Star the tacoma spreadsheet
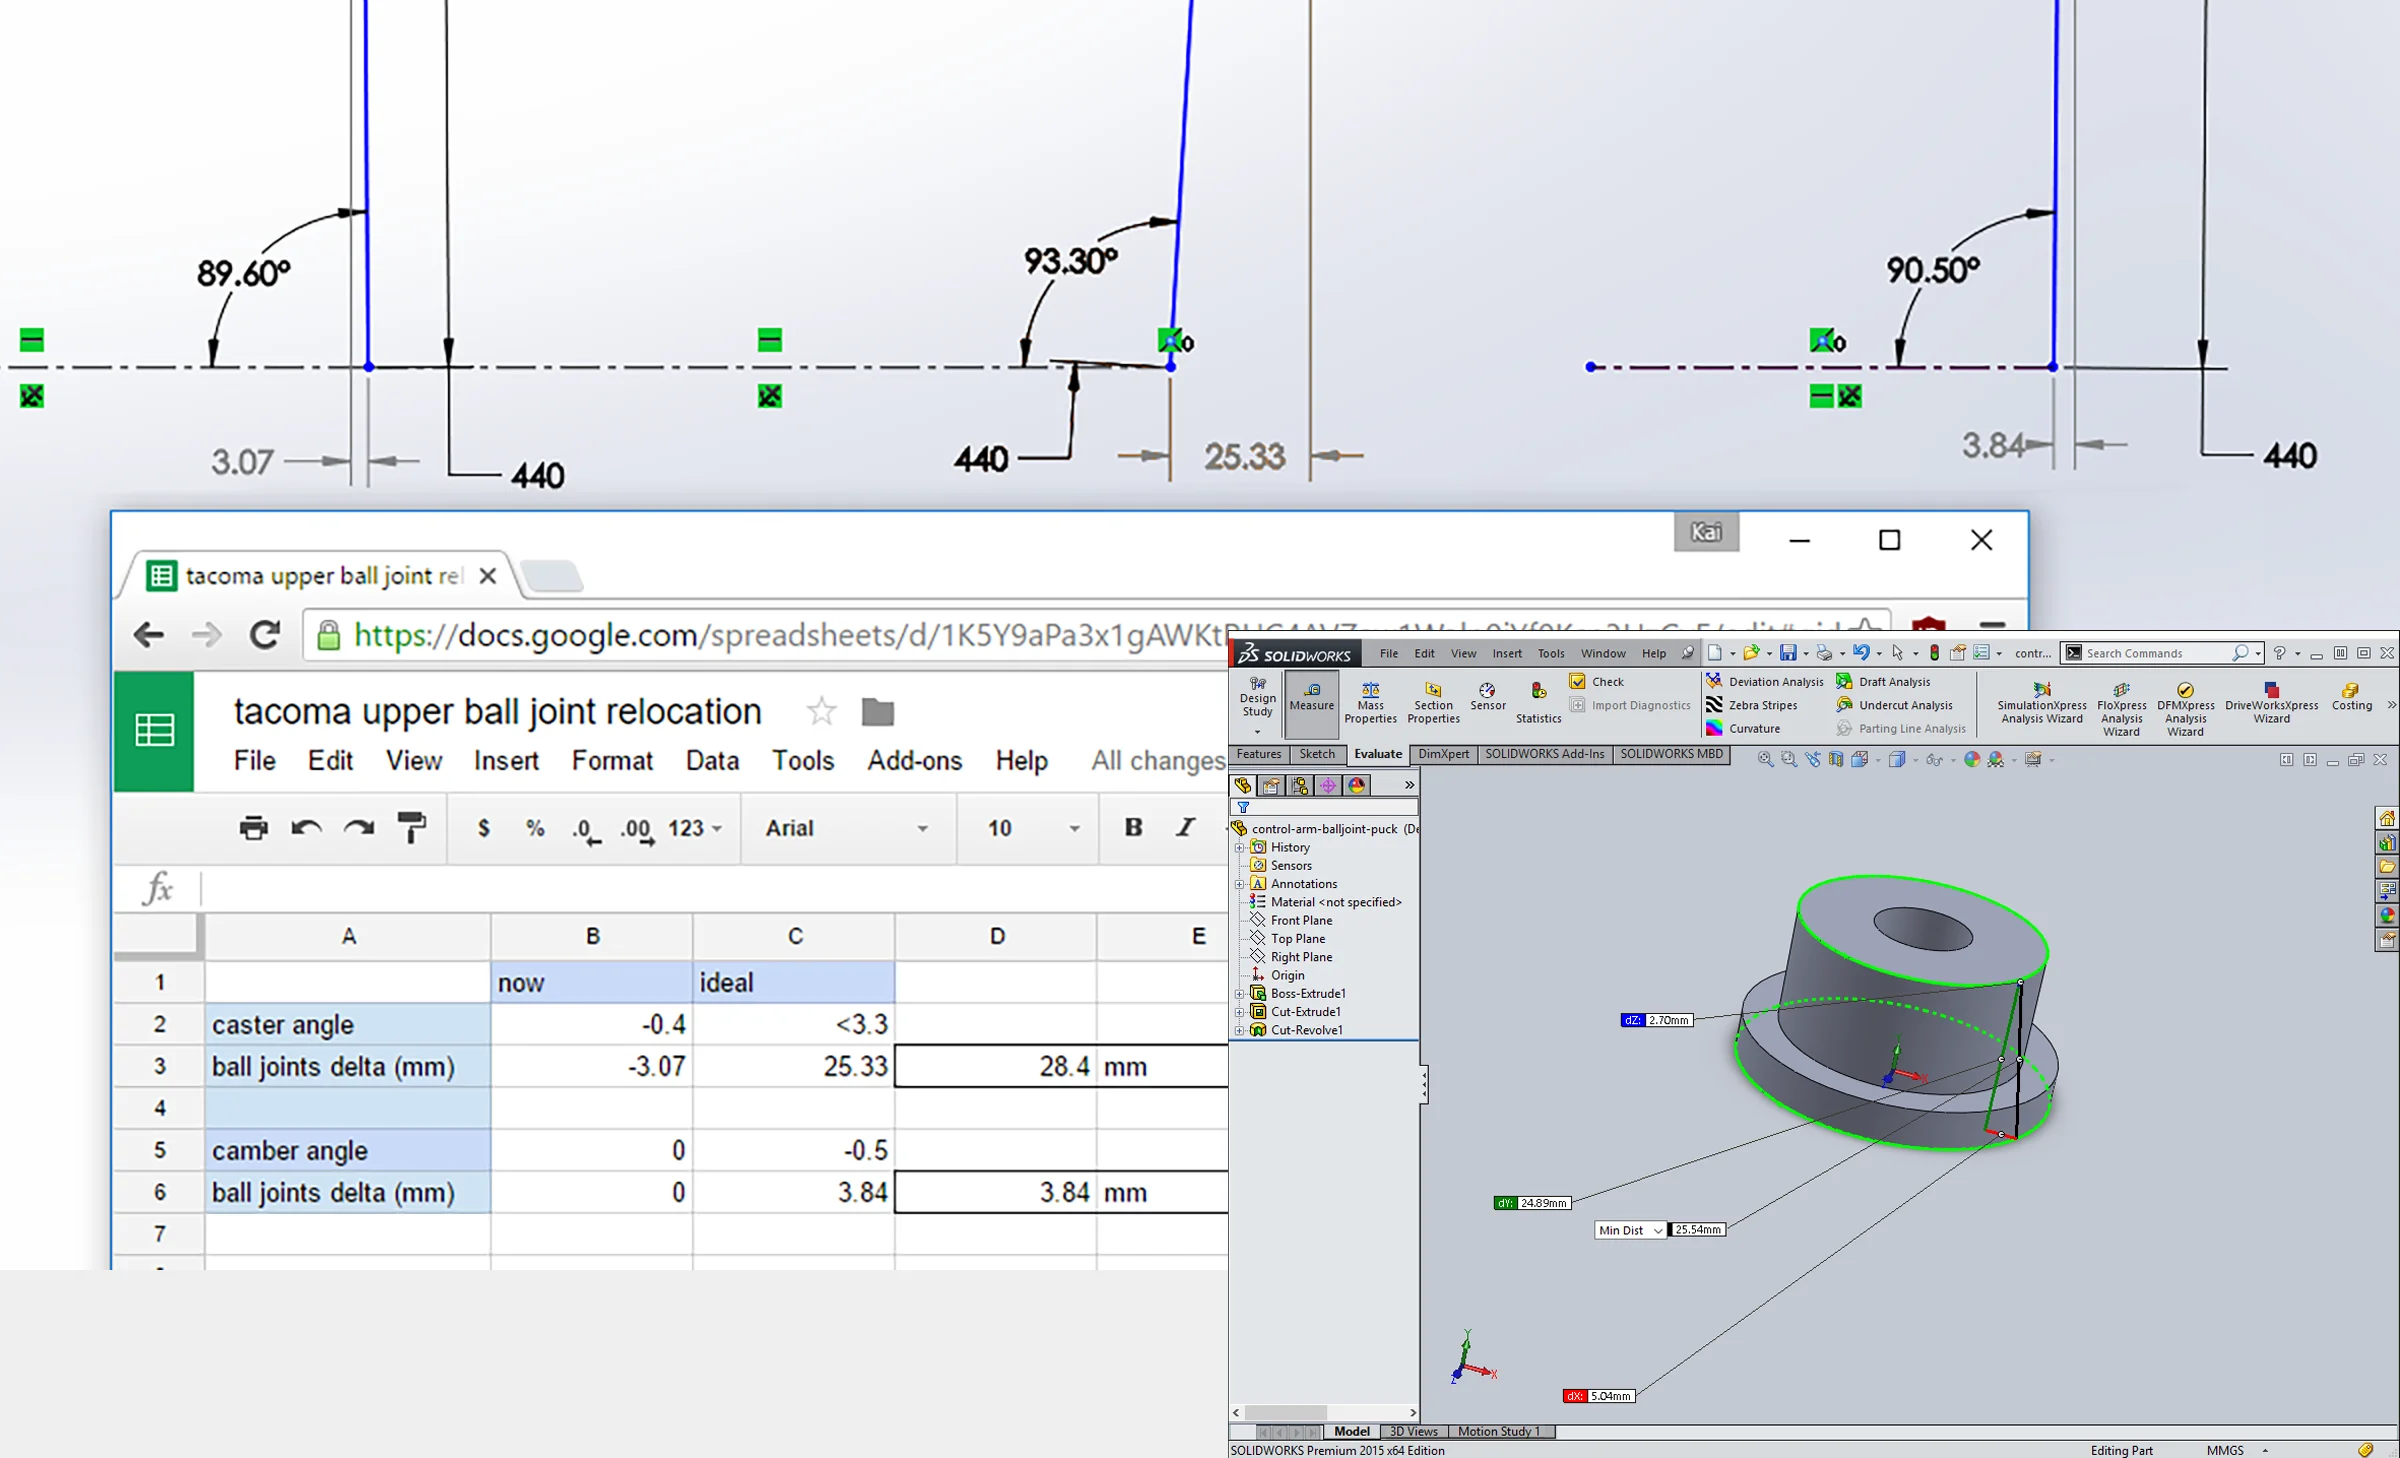 (x=821, y=712)
